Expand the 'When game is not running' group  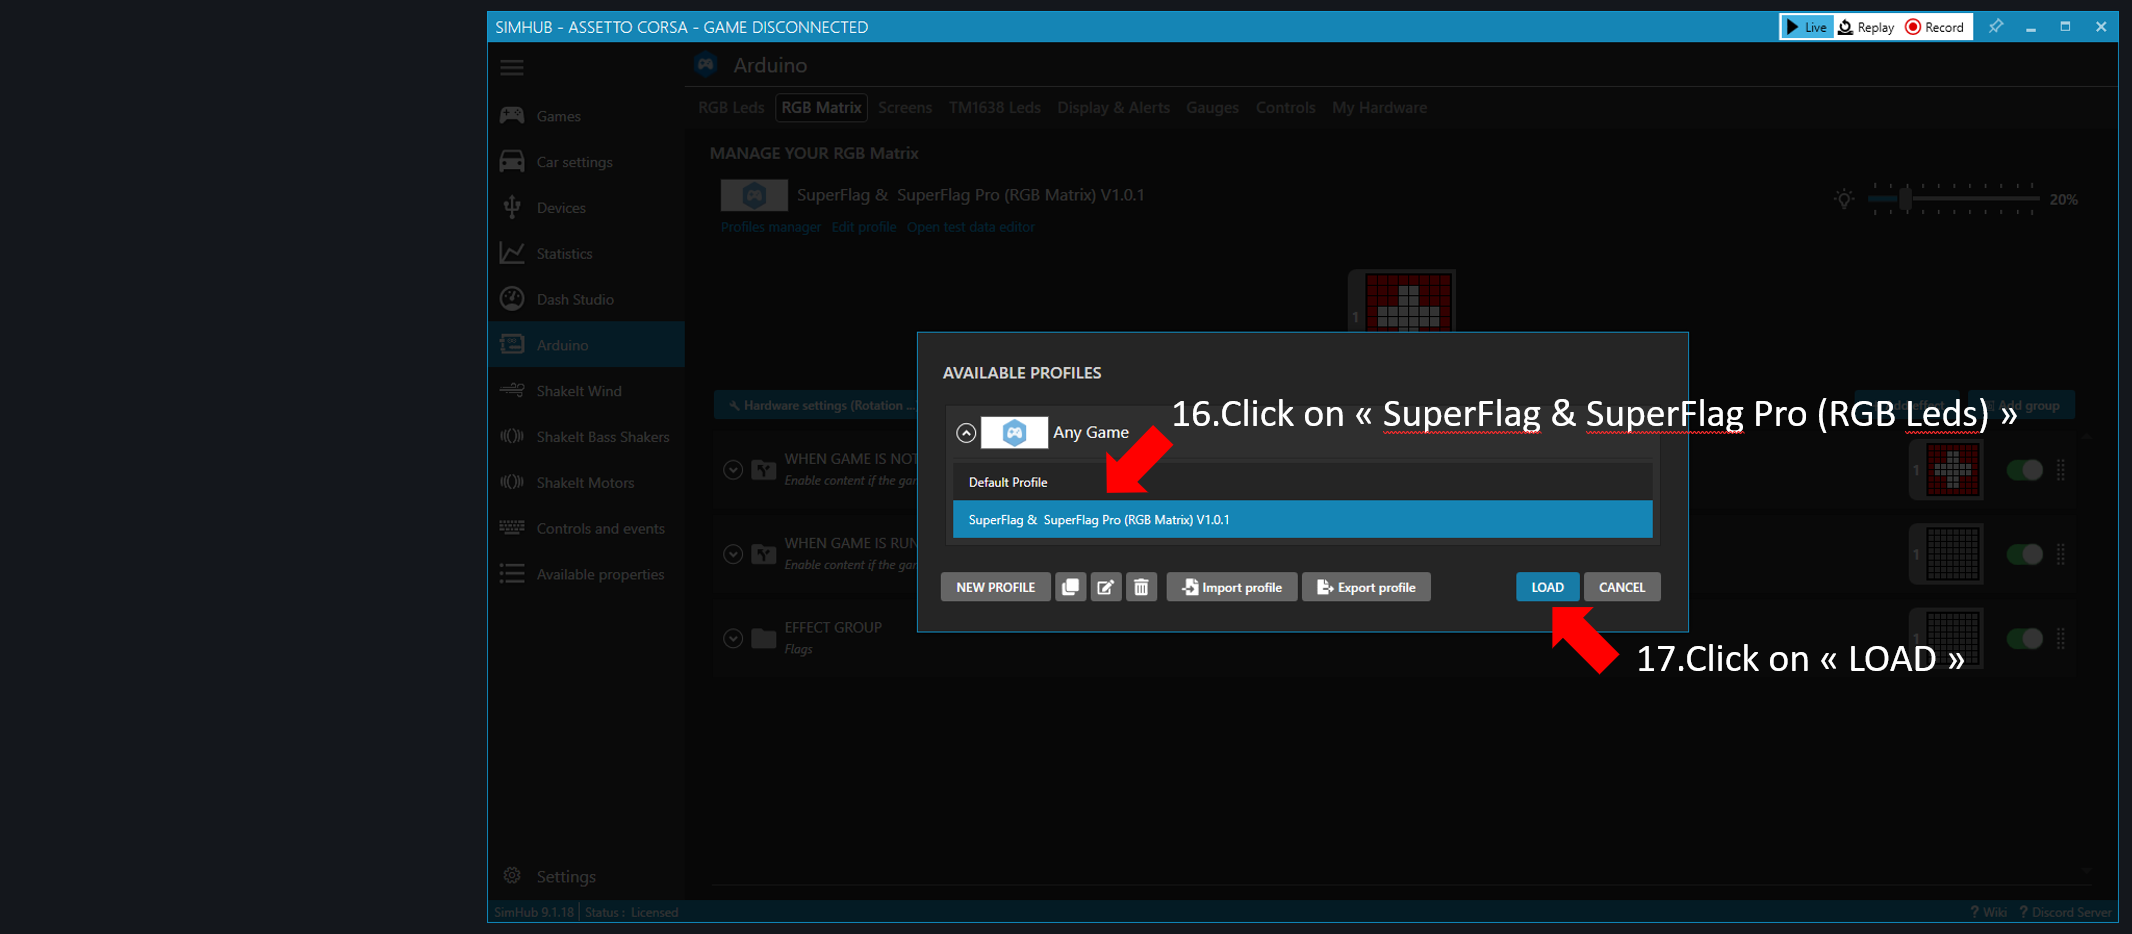pyautogui.click(x=733, y=470)
